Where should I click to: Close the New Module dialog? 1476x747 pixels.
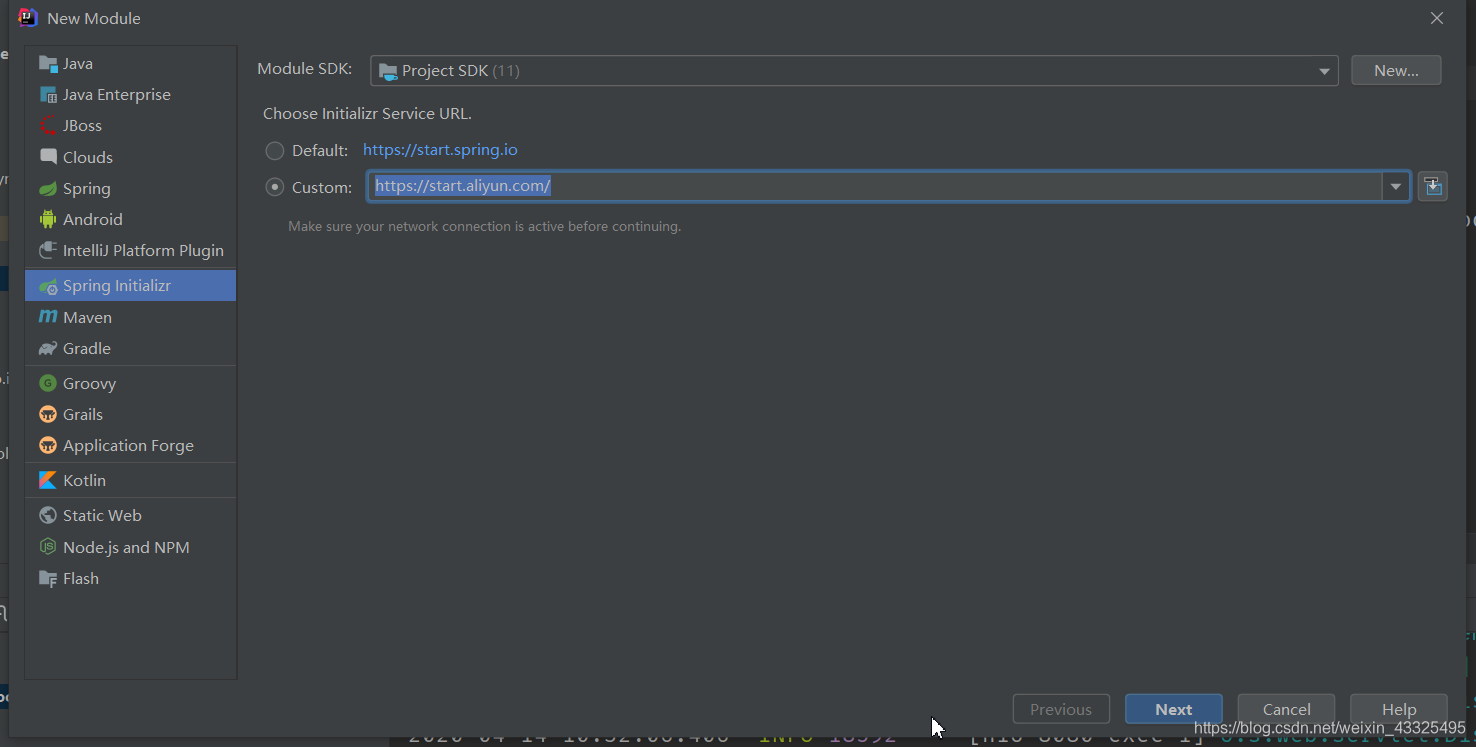point(1437,18)
